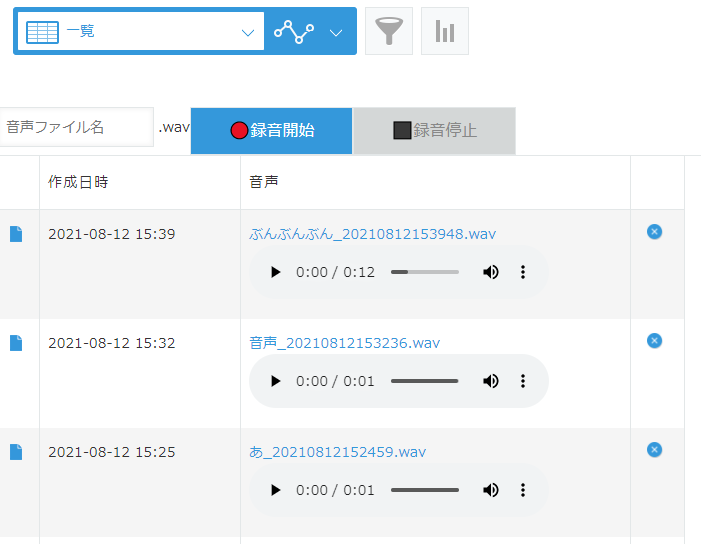Play the ぶんぶんぶん audio clip

click(275, 272)
